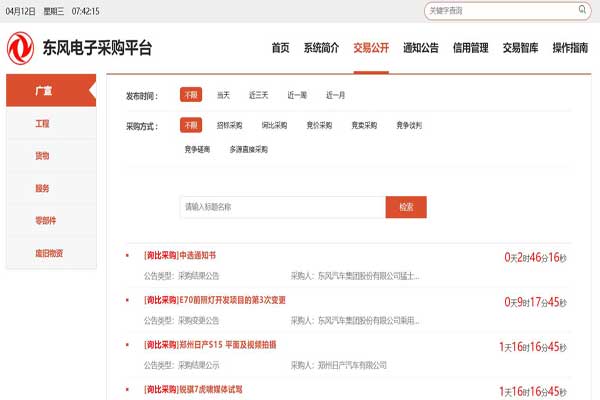The image size is (600, 400).
Task: Filter publish time by 近一周
Action: 297,95
